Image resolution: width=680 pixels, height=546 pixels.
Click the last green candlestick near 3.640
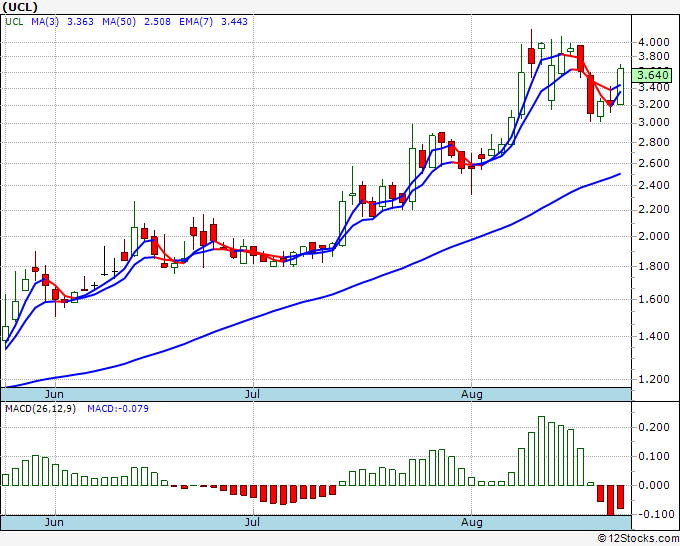tap(621, 86)
